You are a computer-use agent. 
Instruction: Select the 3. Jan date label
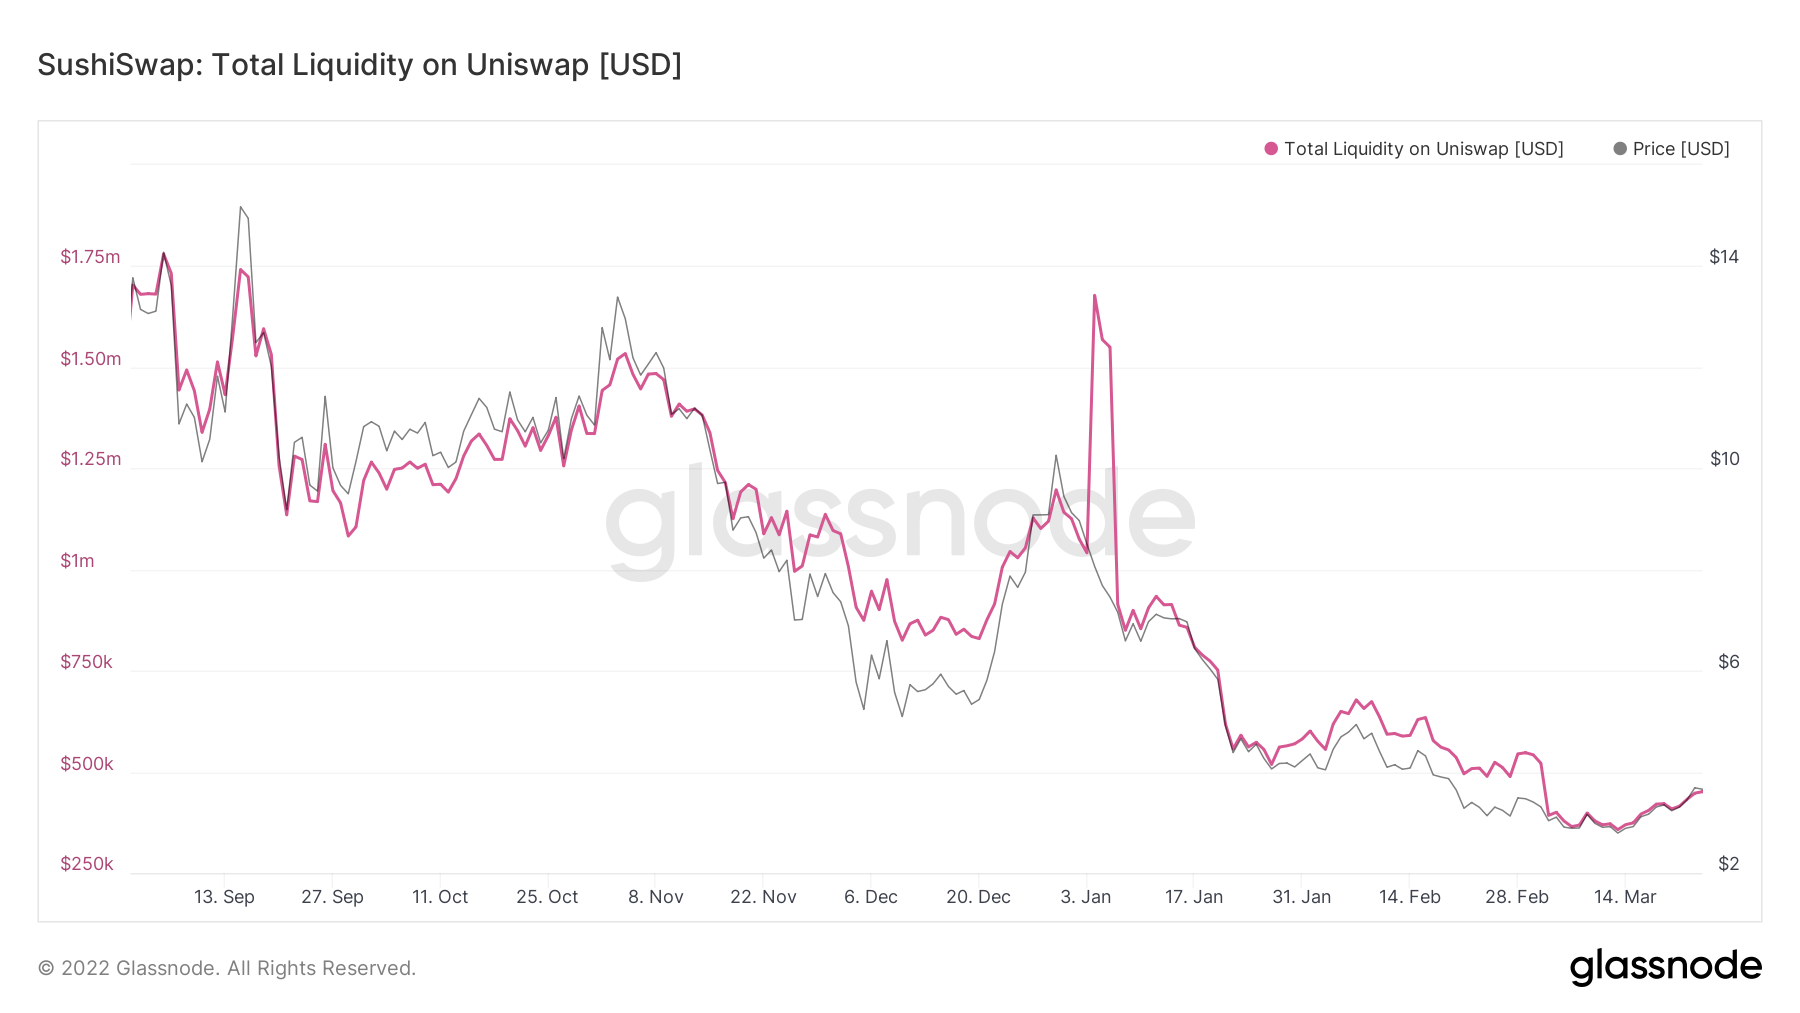[1086, 897]
